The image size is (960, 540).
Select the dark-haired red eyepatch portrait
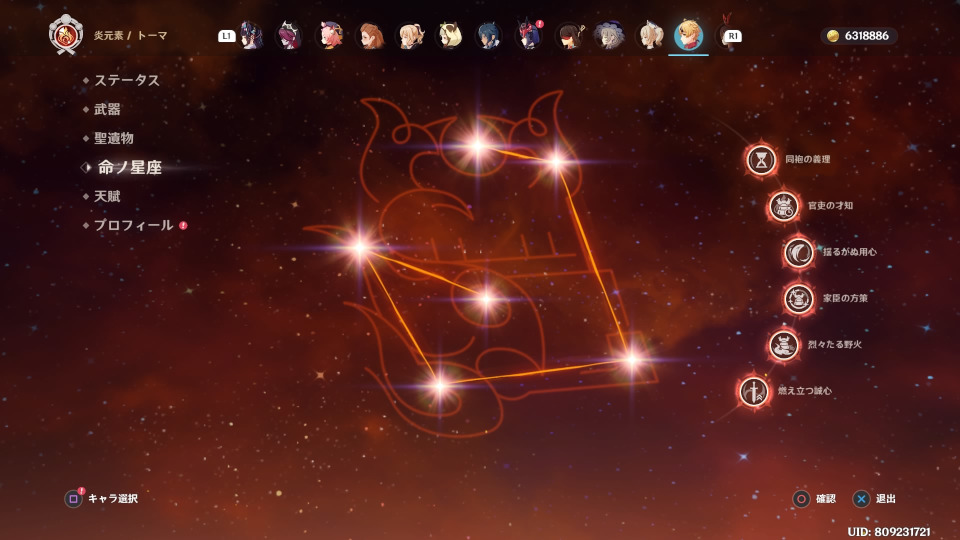click(x=569, y=36)
